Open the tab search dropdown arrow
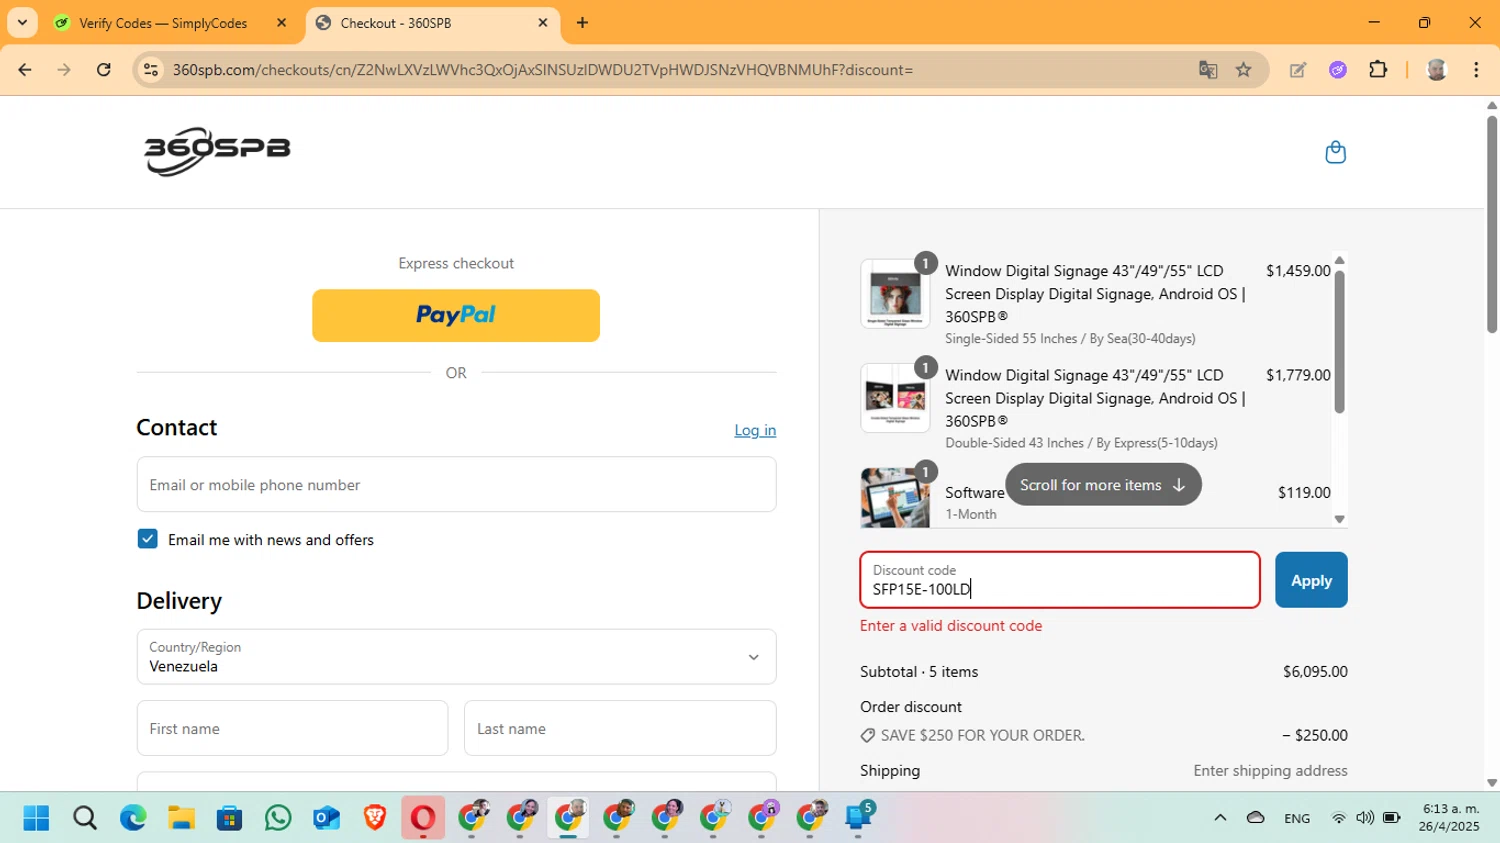The height and width of the screenshot is (843, 1500). pos(22,23)
